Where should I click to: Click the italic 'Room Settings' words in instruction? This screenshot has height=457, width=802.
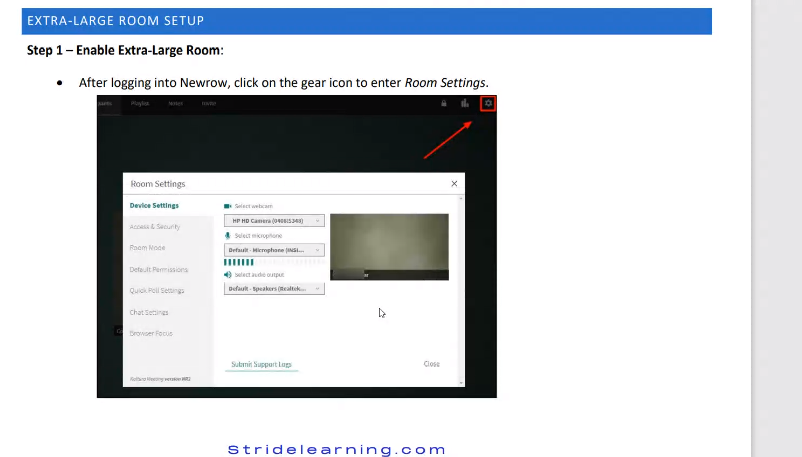[445, 82]
